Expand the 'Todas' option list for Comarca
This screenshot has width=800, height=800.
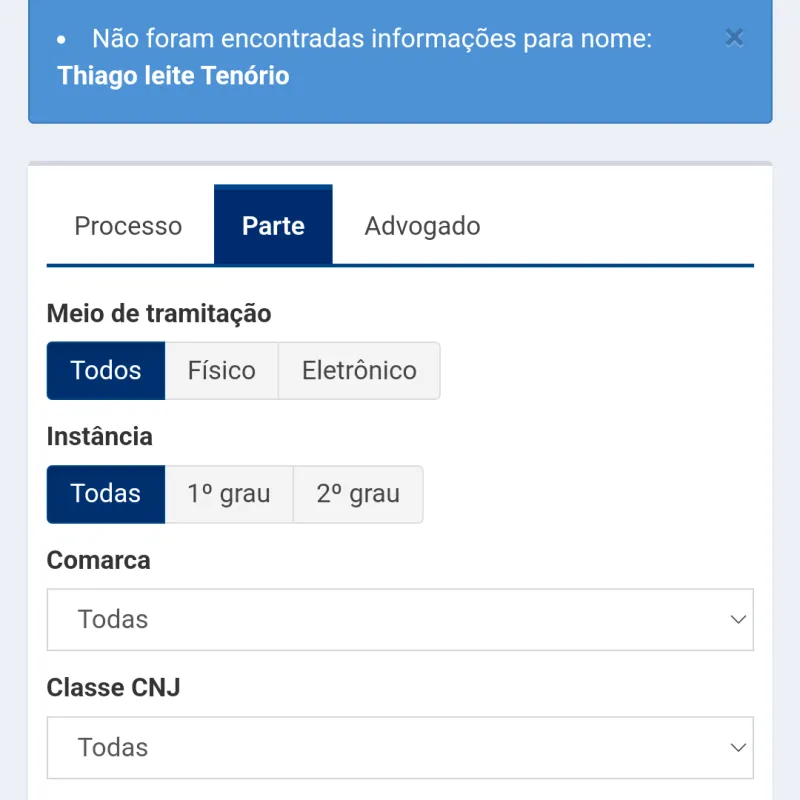click(x=400, y=620)
